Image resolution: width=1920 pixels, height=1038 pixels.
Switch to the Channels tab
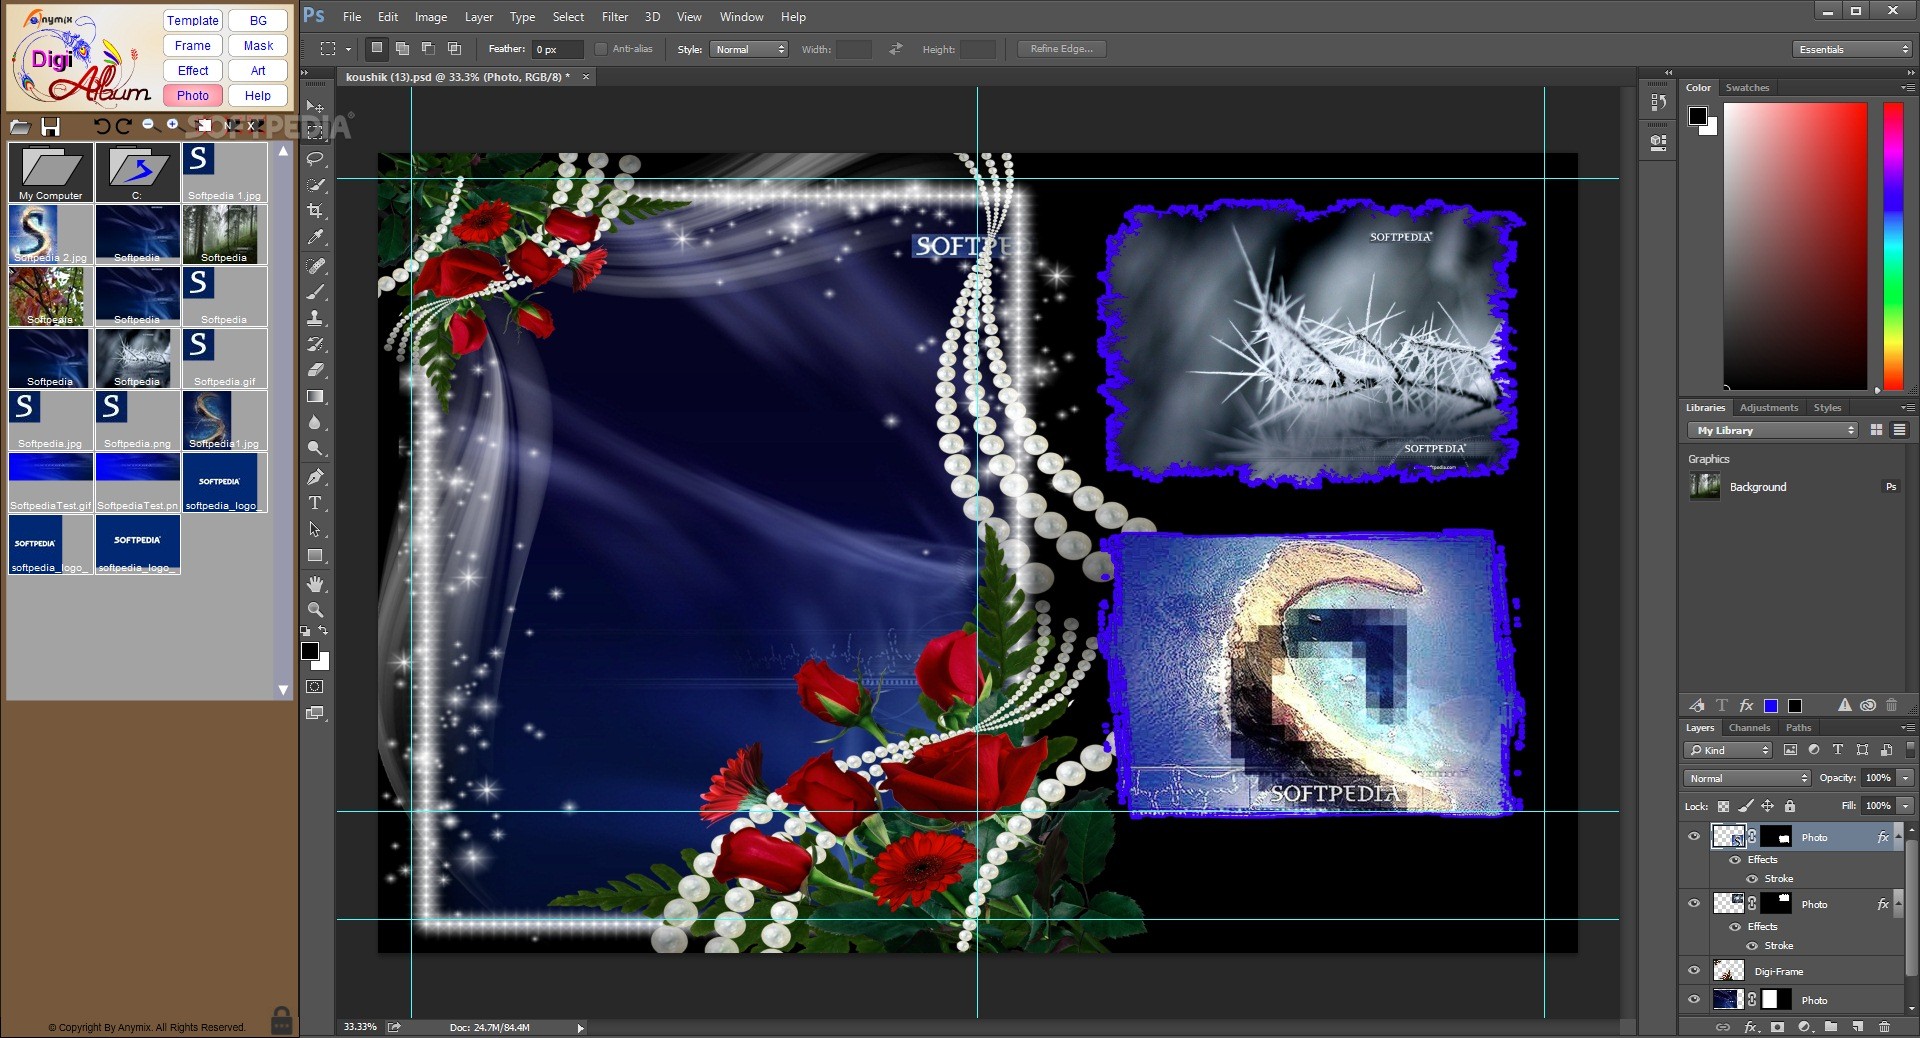pyautogui.click(x=1749, y=728)
